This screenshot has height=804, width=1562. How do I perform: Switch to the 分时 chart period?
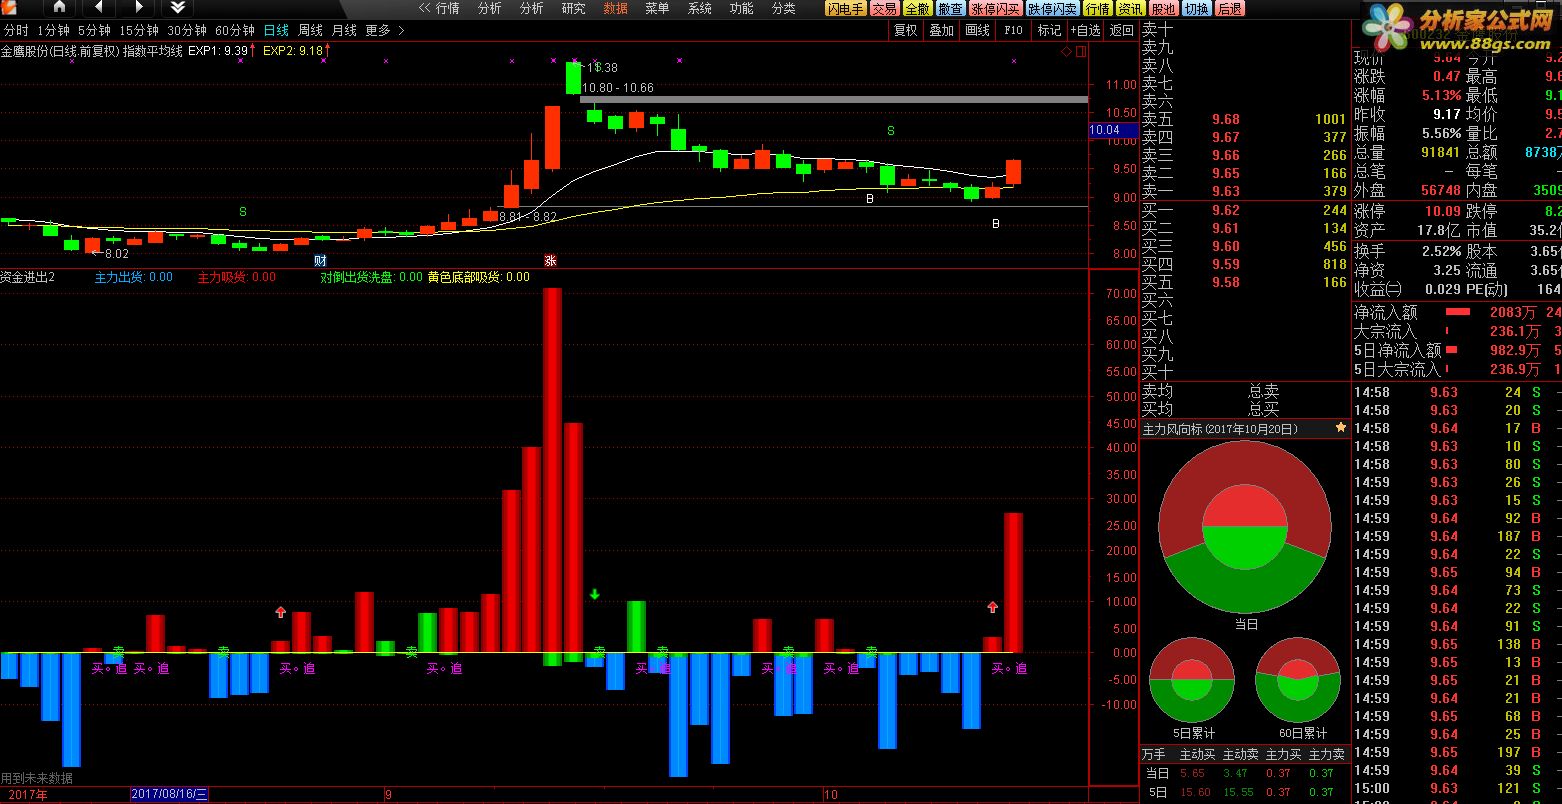point(16,31)
